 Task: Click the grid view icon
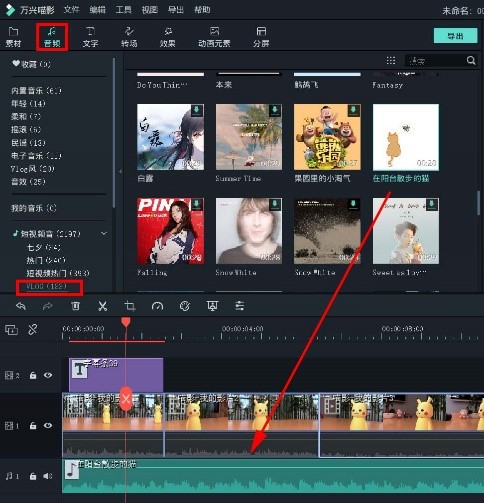point(391,61)
